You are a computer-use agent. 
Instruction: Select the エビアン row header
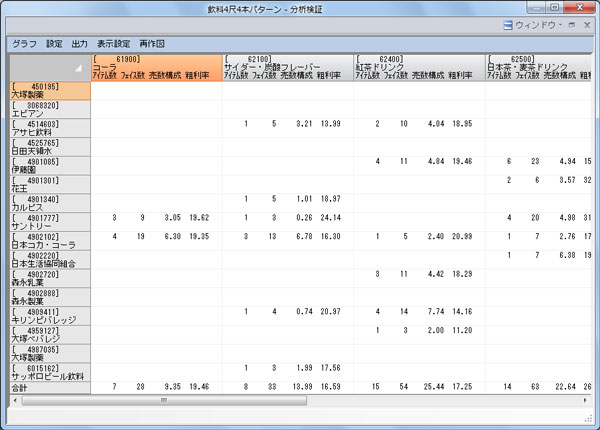click(x=50, y=109)
